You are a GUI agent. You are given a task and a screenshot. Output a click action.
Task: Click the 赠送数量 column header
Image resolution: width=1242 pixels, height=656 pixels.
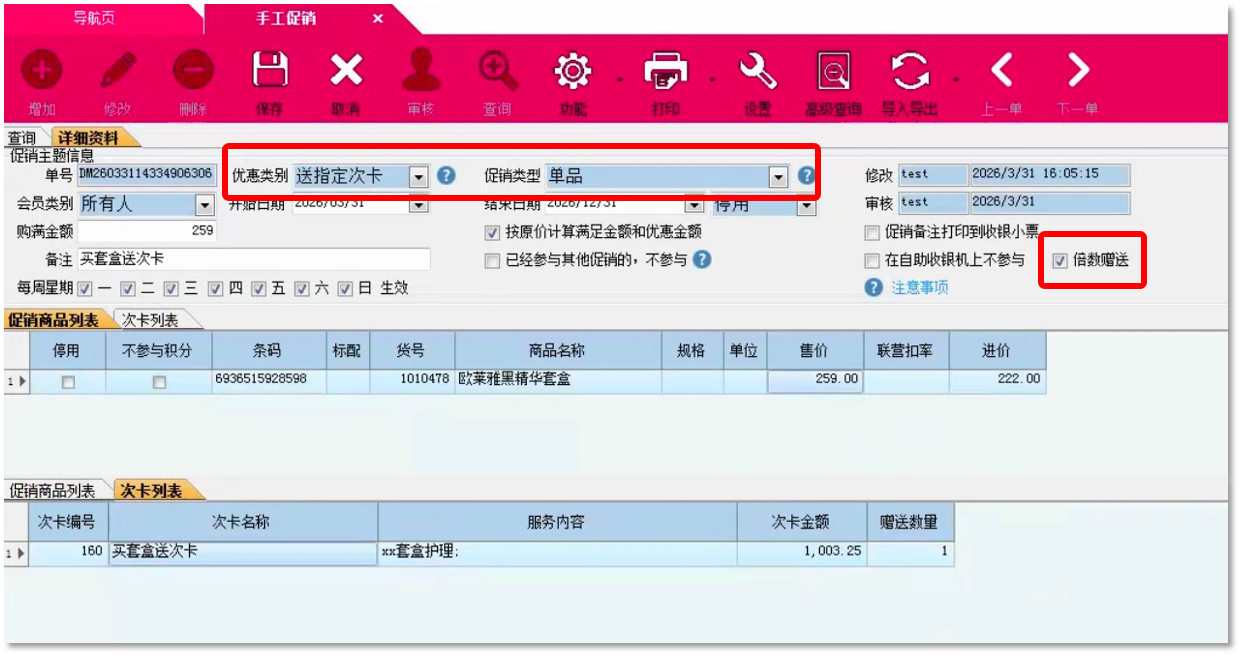click(x=909, y=522)
